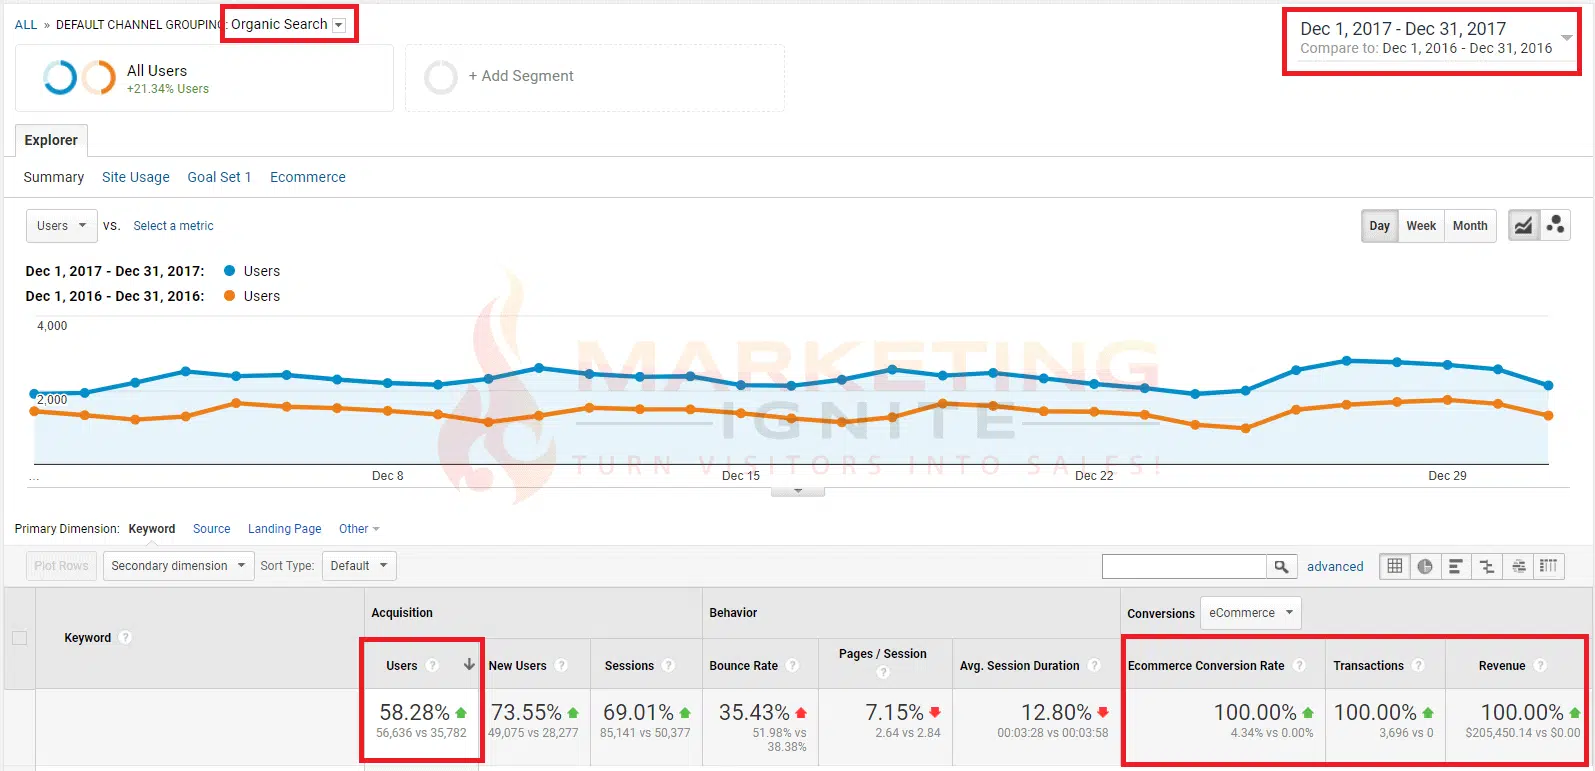Open the Site Usage tab

[136, 177]
